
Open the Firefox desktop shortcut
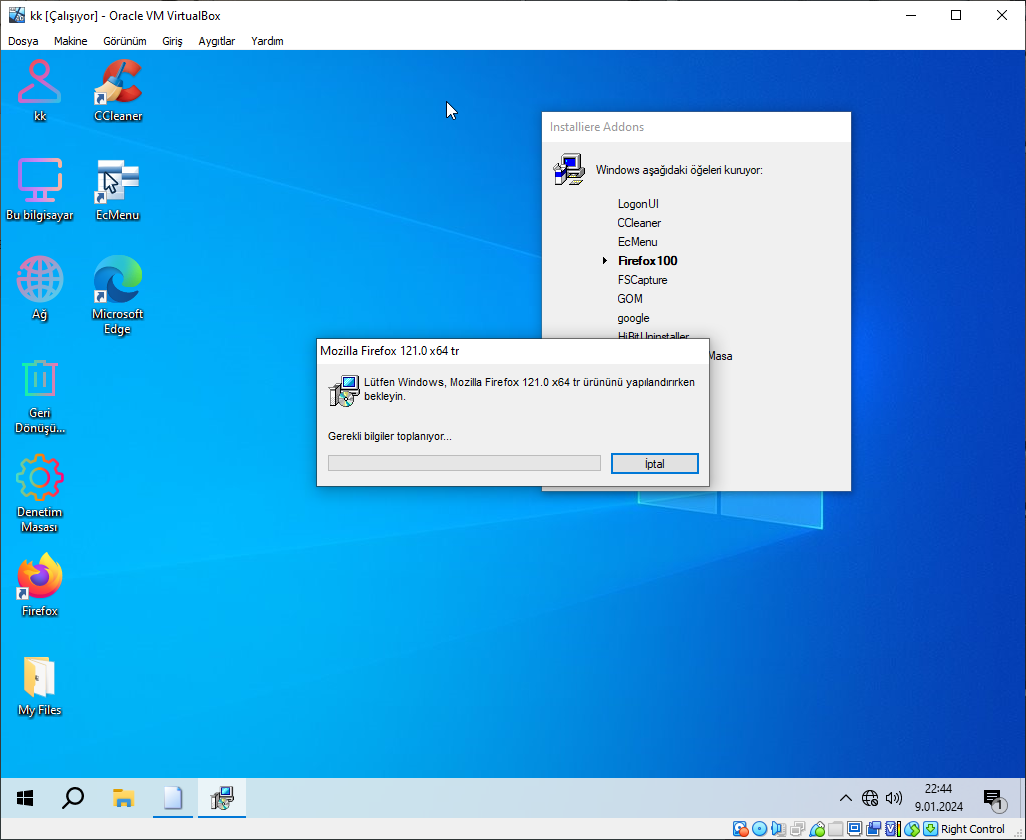pyautogui.click(x=39, y=584)
